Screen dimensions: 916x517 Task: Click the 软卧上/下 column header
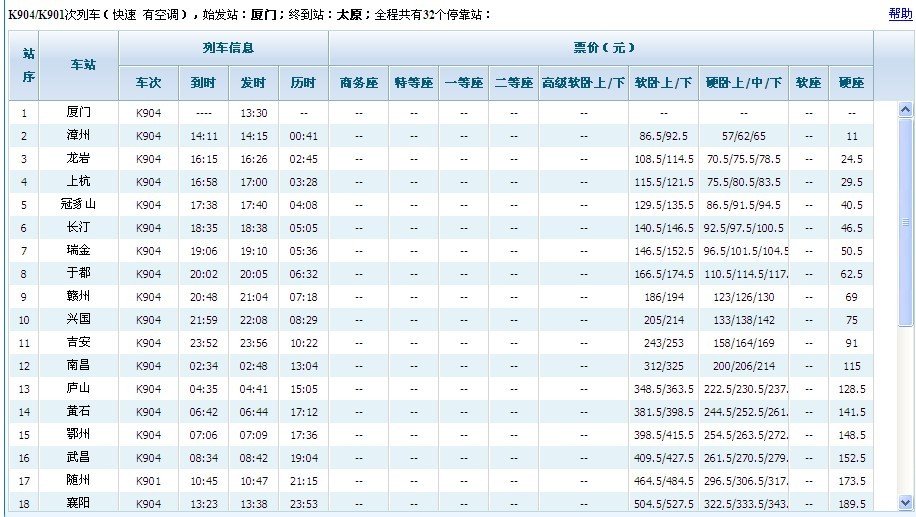[664, 83]
